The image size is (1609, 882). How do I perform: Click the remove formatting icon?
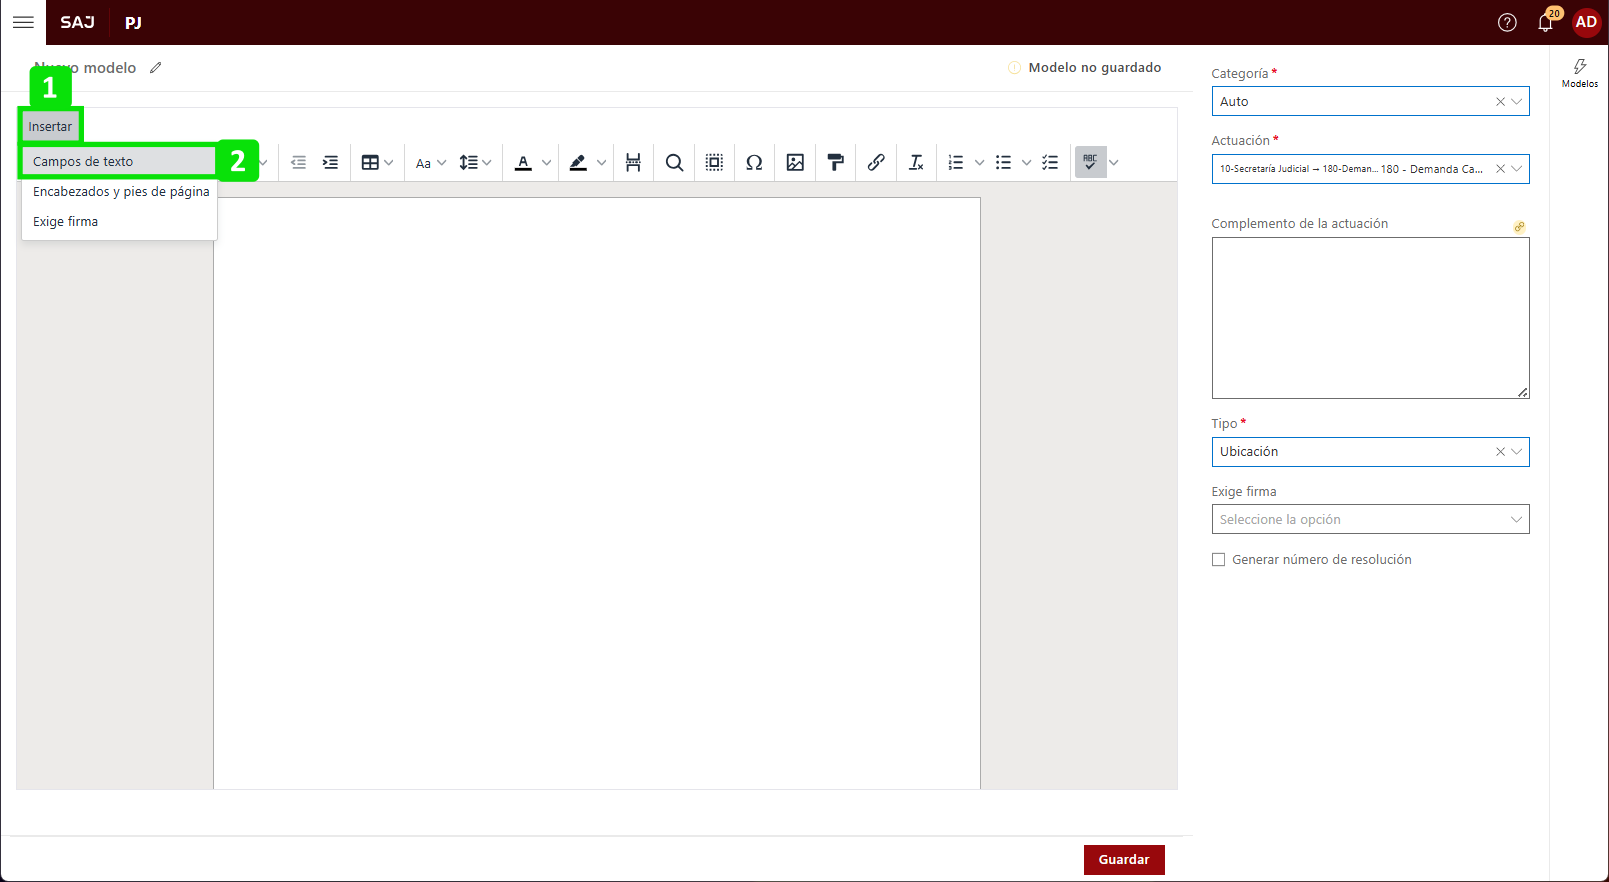click(x=916, y=163)
